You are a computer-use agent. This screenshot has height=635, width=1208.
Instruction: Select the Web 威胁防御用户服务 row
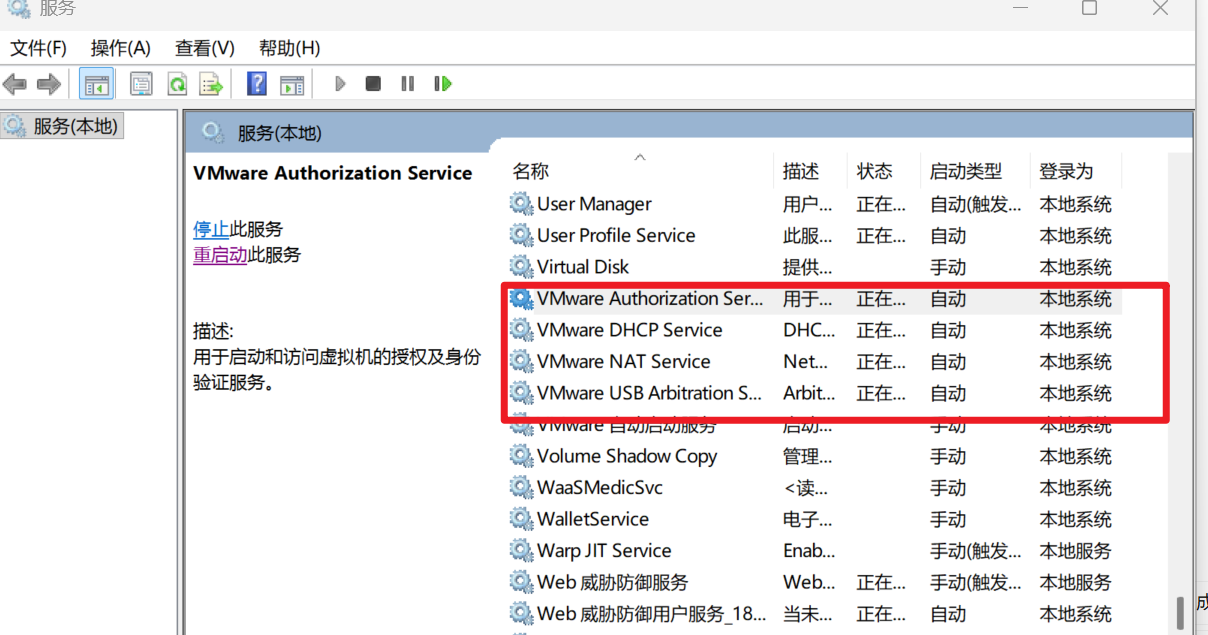(814, 614)
